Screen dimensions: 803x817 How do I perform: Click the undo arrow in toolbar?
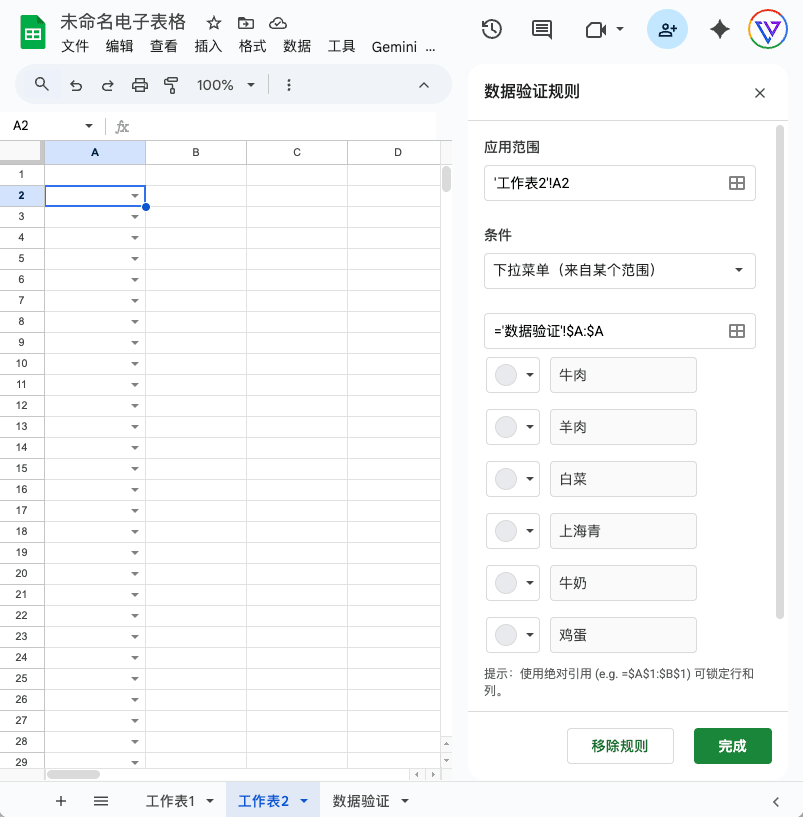(x=75, y=85)
